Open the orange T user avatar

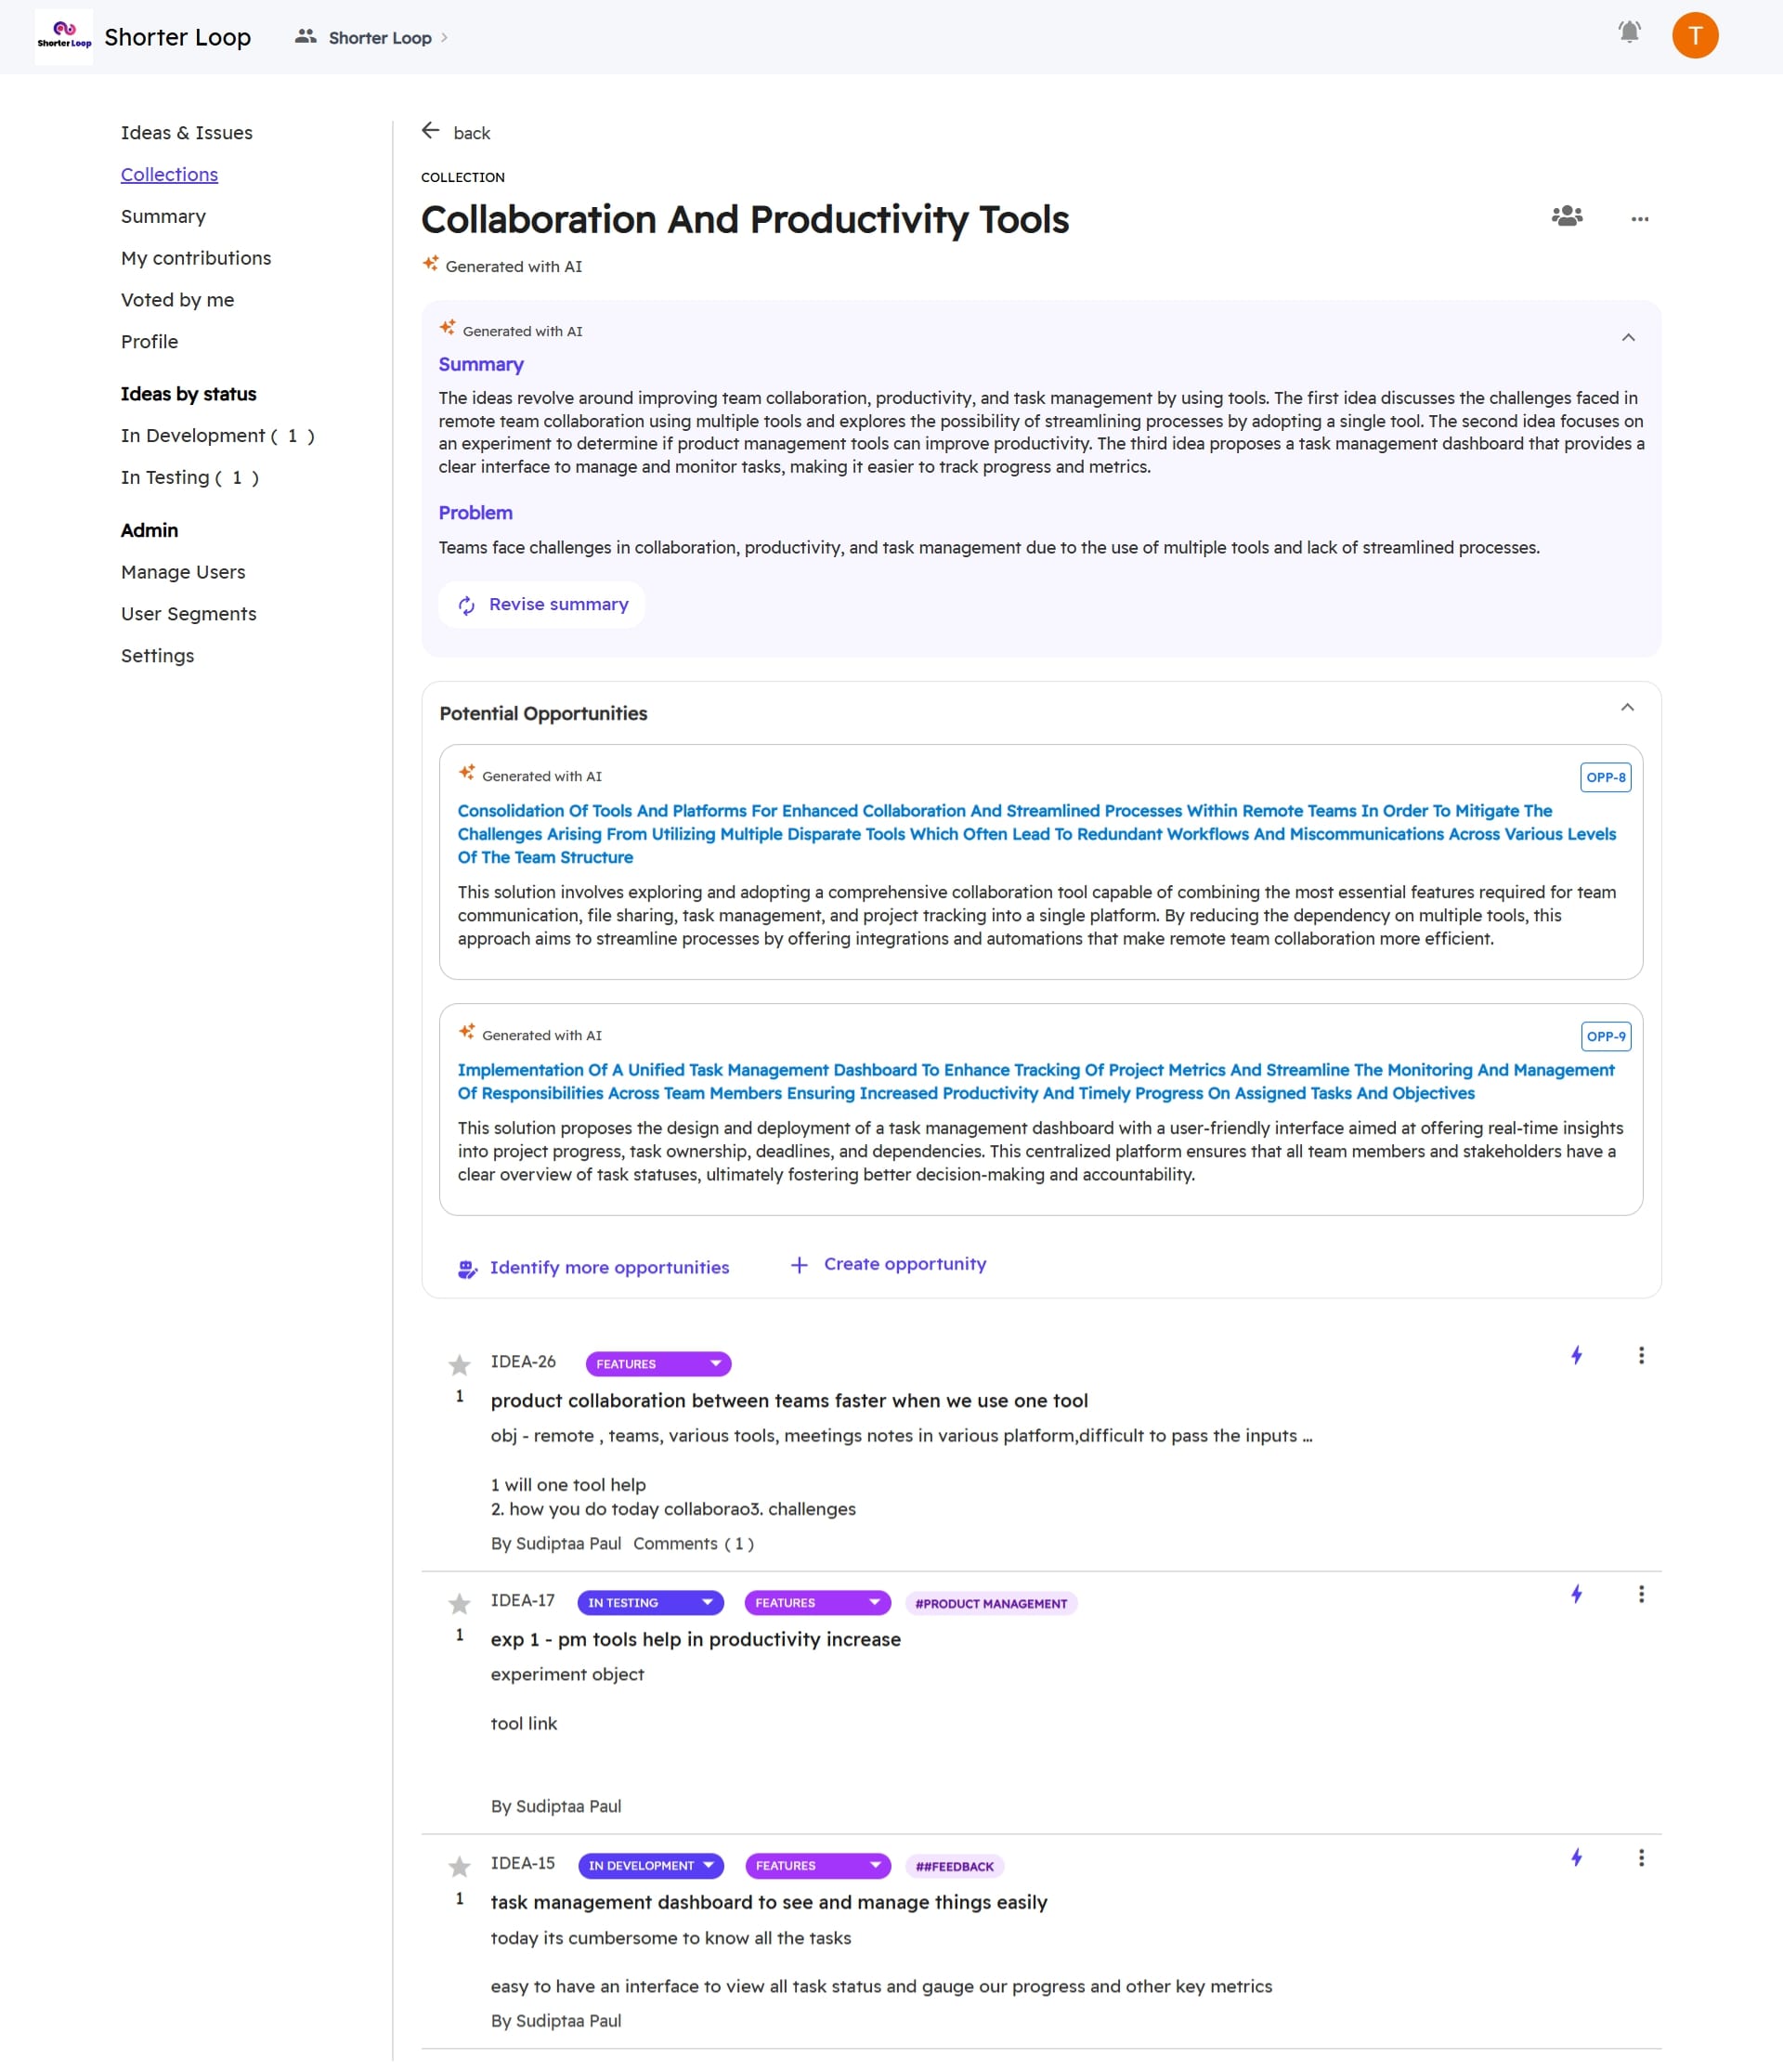(1695, 36)
